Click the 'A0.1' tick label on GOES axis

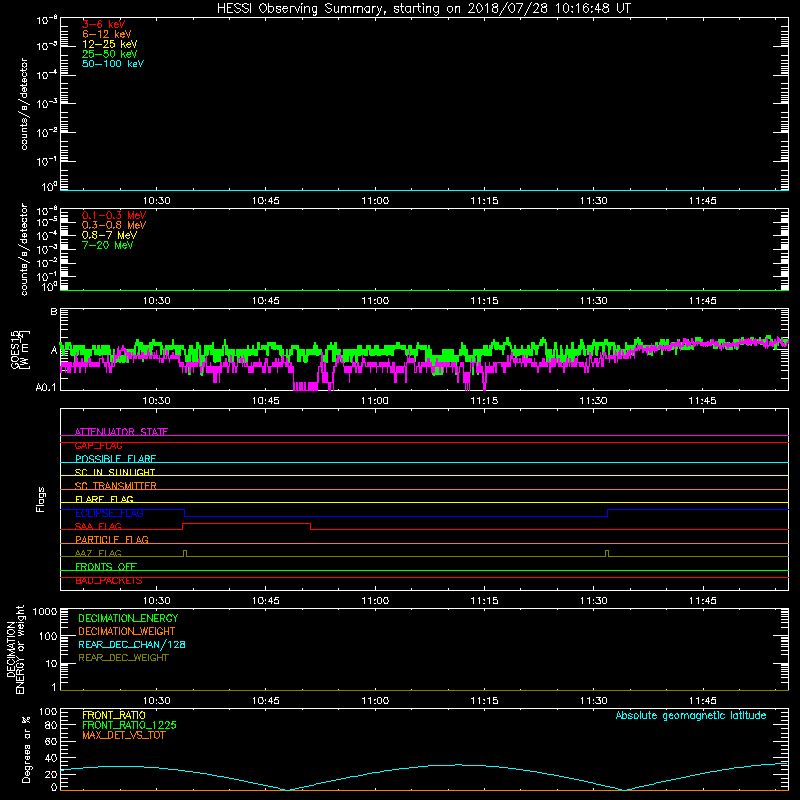tap(46, 388)
